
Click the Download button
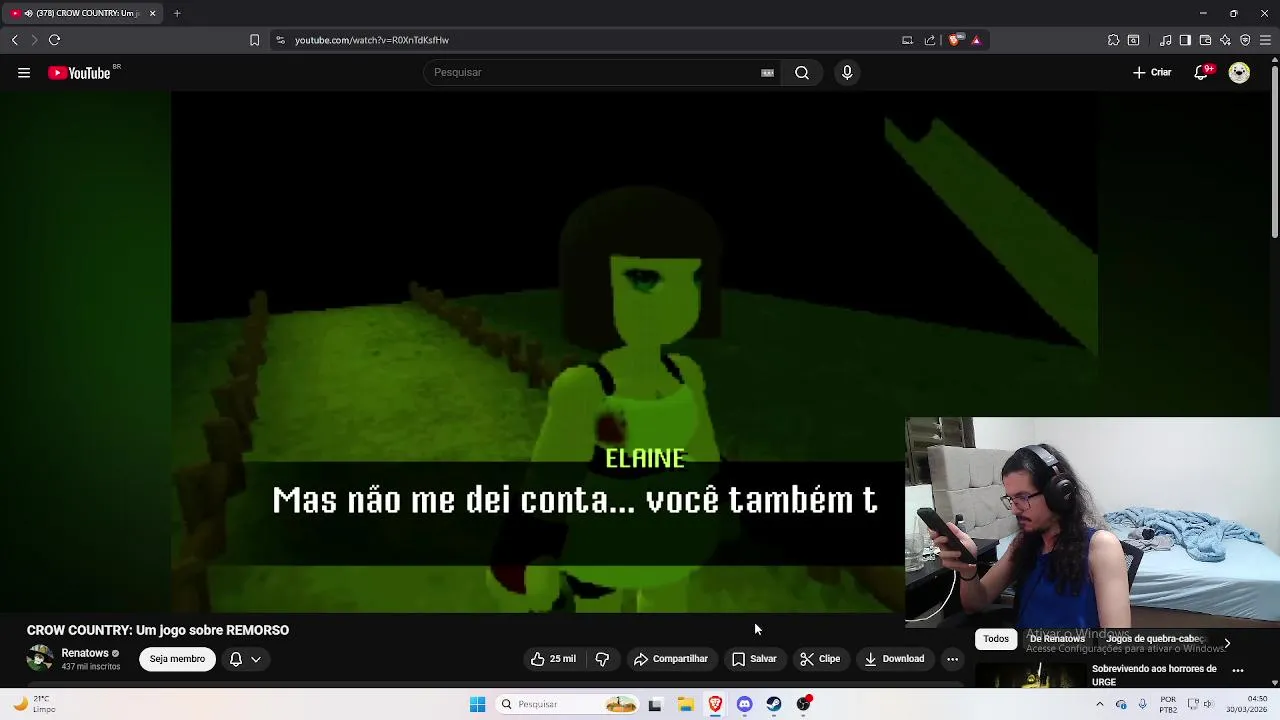click(894, 659)
